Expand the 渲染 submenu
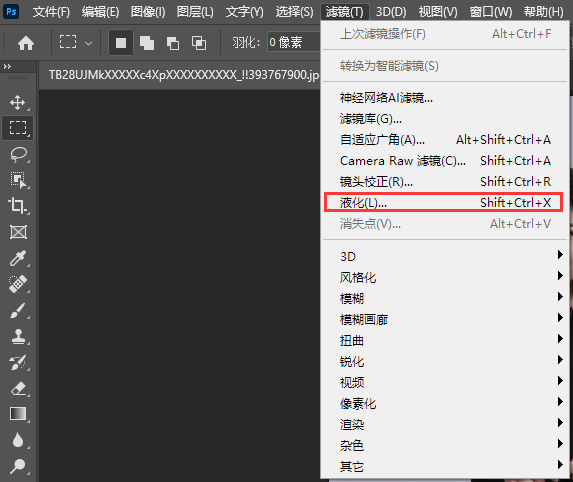The image size is (573, 482). [445, 425]
